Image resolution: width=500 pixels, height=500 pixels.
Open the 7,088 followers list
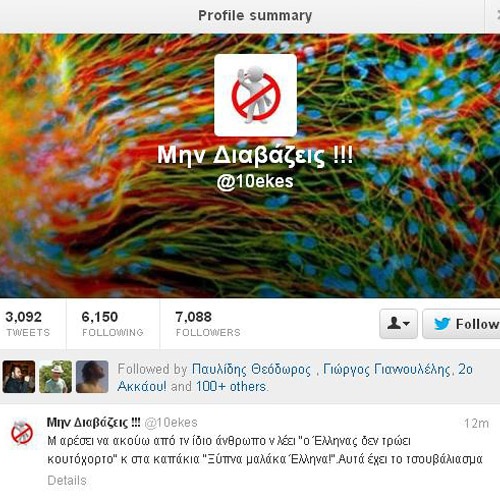pos(208,323)
